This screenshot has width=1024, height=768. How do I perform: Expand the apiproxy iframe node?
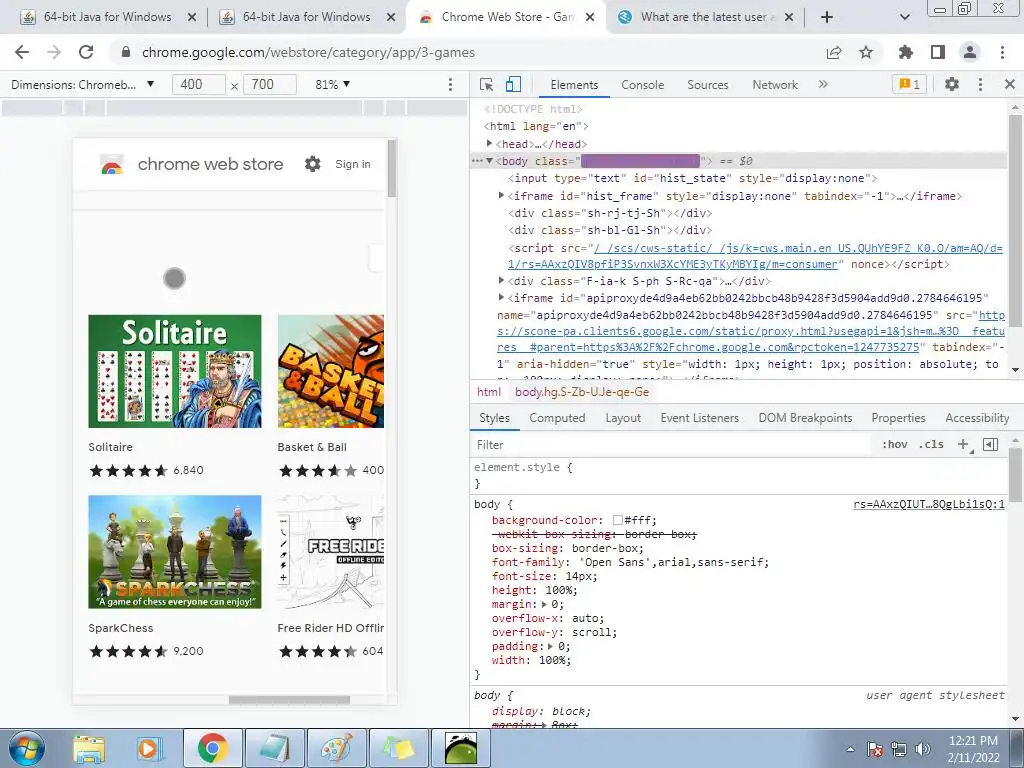[x=502, y=297]
